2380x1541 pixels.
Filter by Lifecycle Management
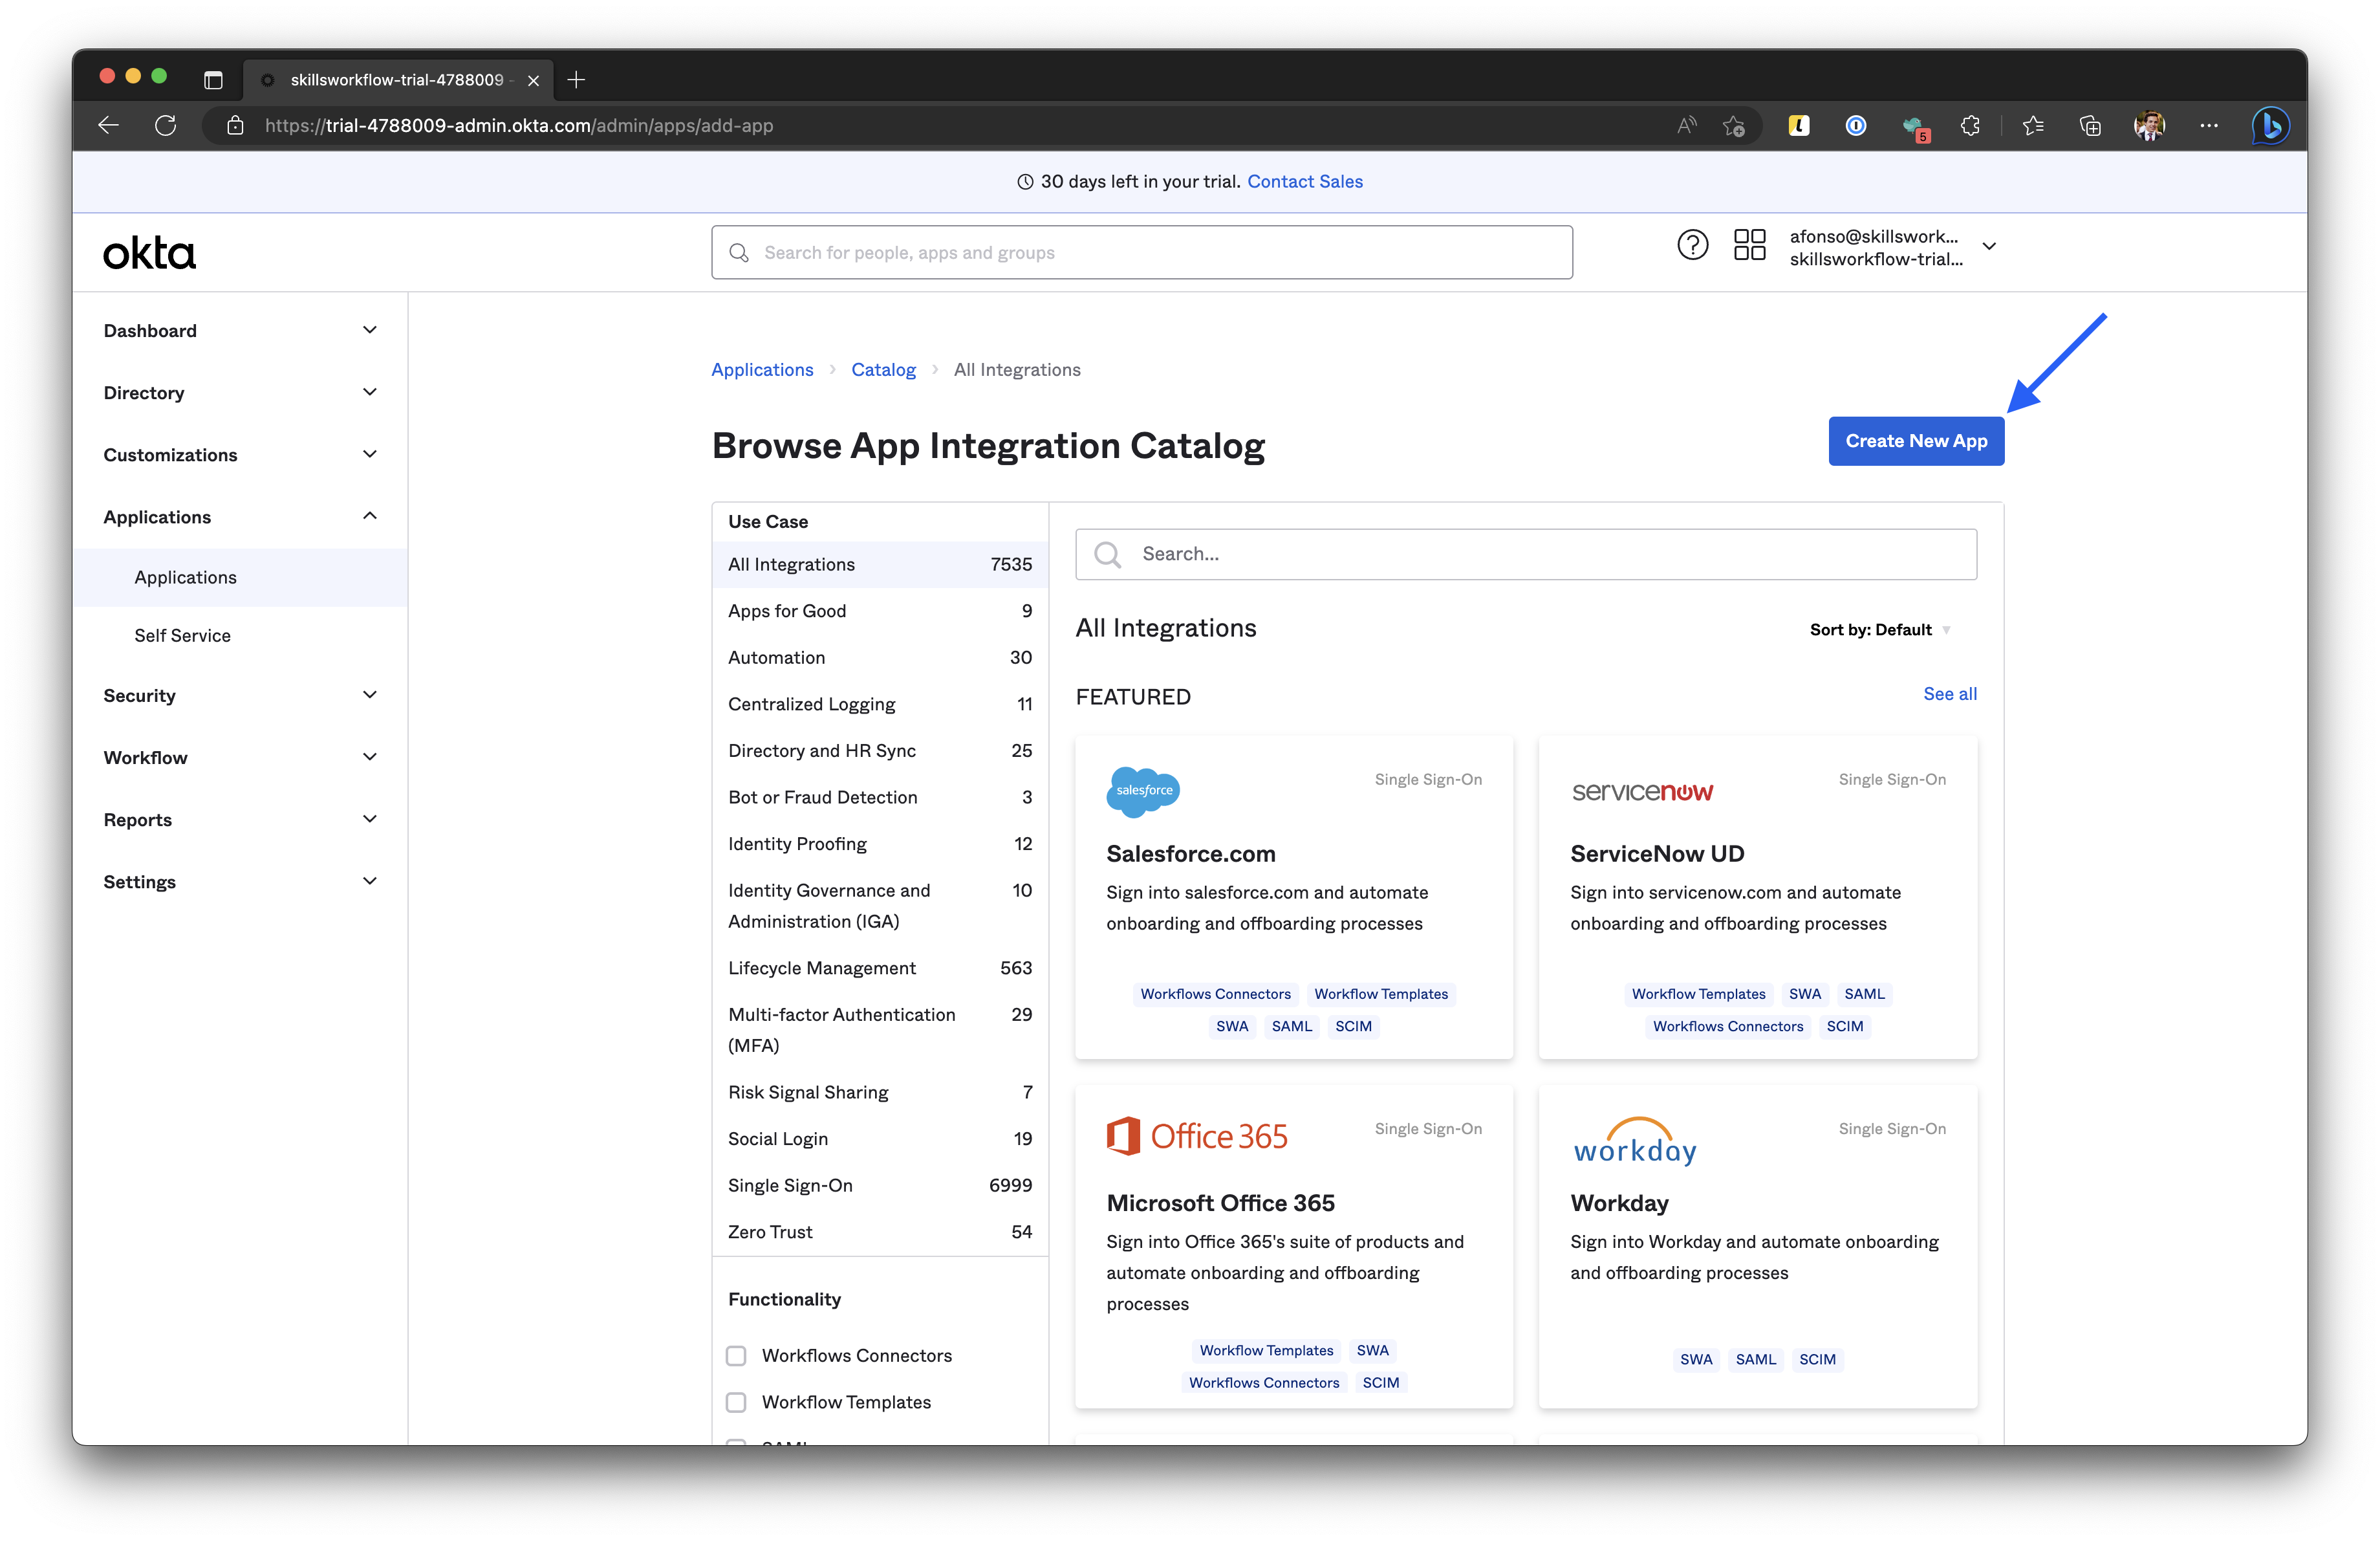pos(880,968)
